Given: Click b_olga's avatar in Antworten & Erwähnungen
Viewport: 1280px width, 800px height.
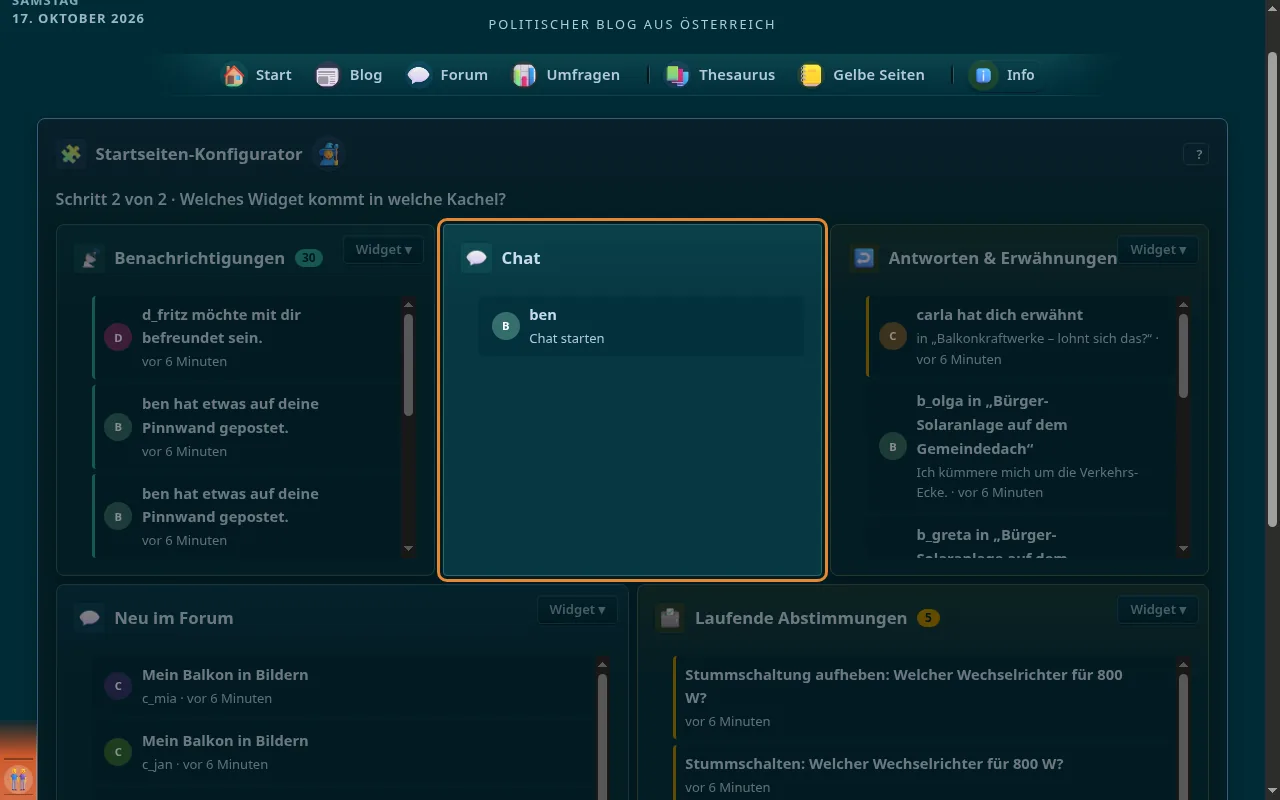Looking at the screenshot, I should pos(893,446).
